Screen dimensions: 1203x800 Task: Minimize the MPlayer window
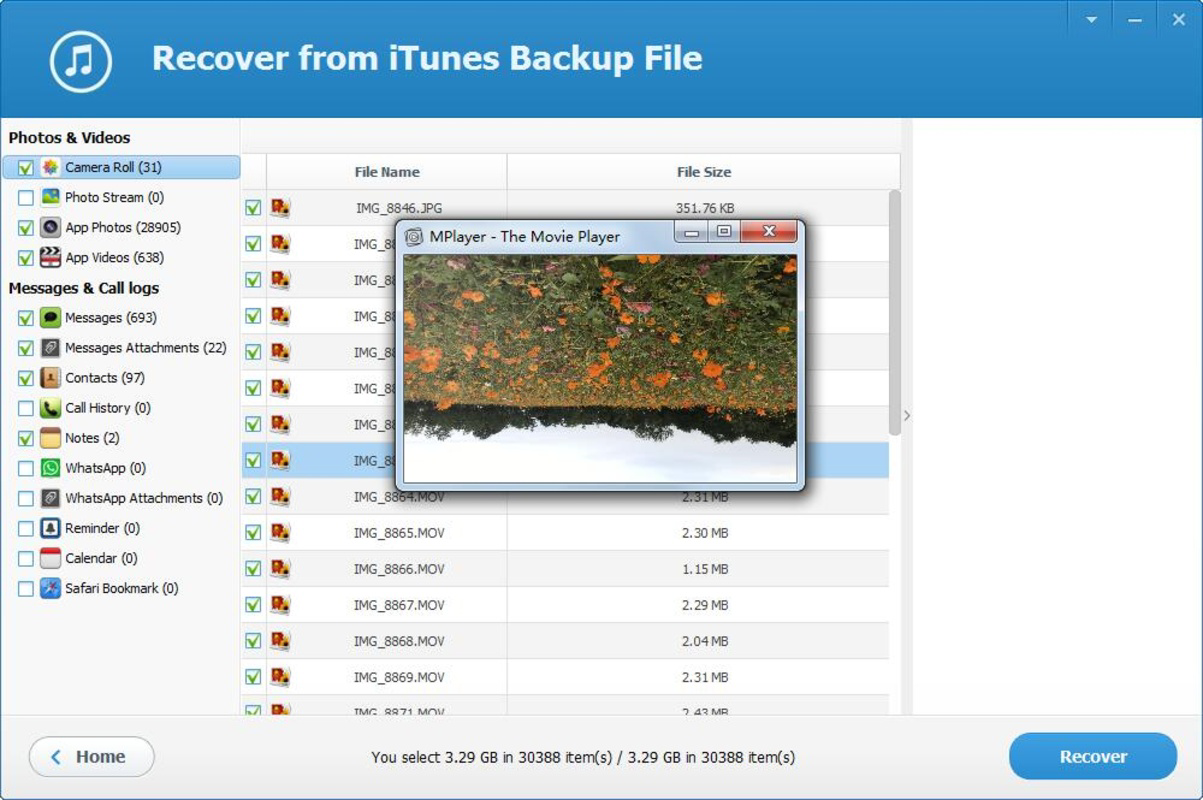(x=690, y=232)
